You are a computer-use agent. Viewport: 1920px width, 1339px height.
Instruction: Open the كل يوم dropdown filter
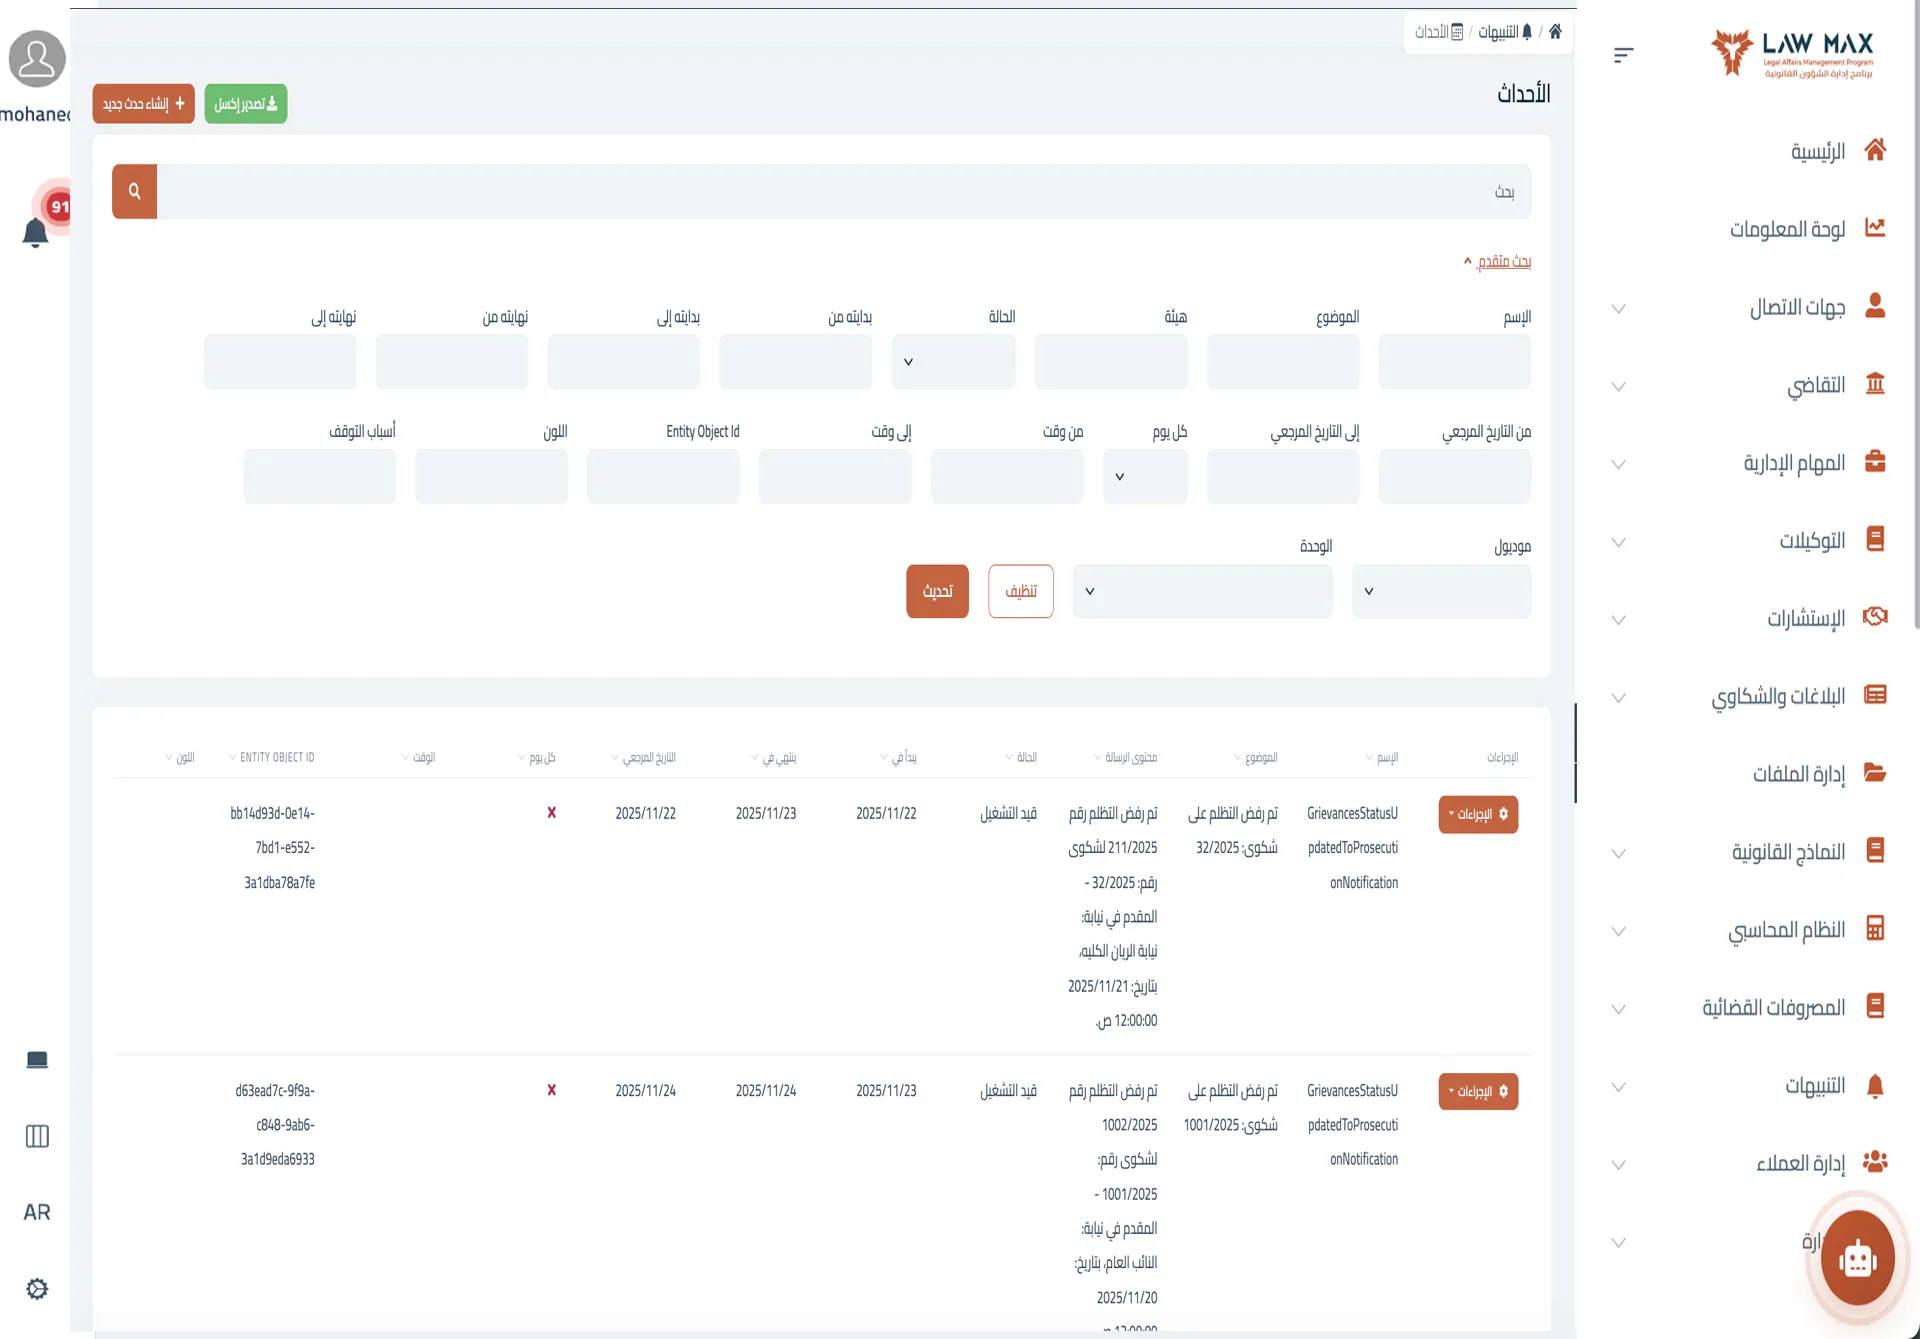coord(1144,477)
